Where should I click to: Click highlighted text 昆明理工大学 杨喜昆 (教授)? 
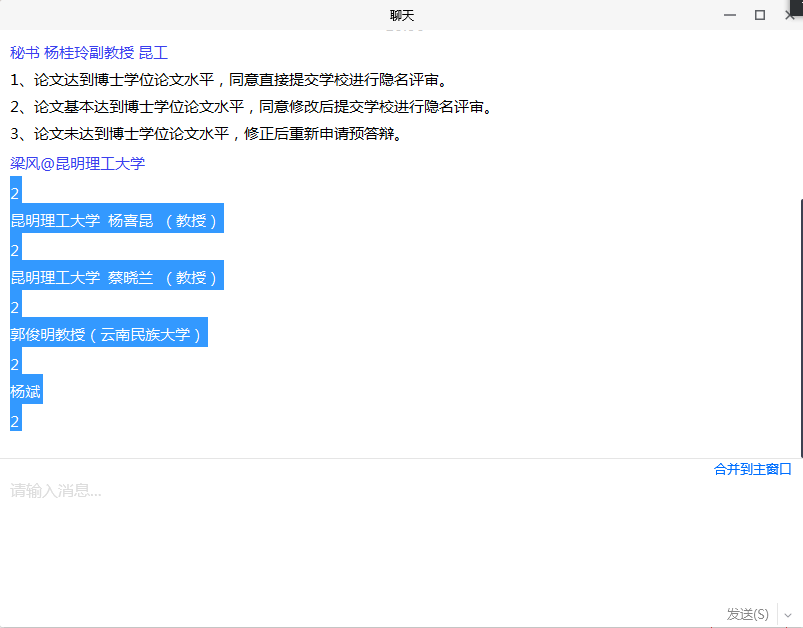tap(117, 220)
